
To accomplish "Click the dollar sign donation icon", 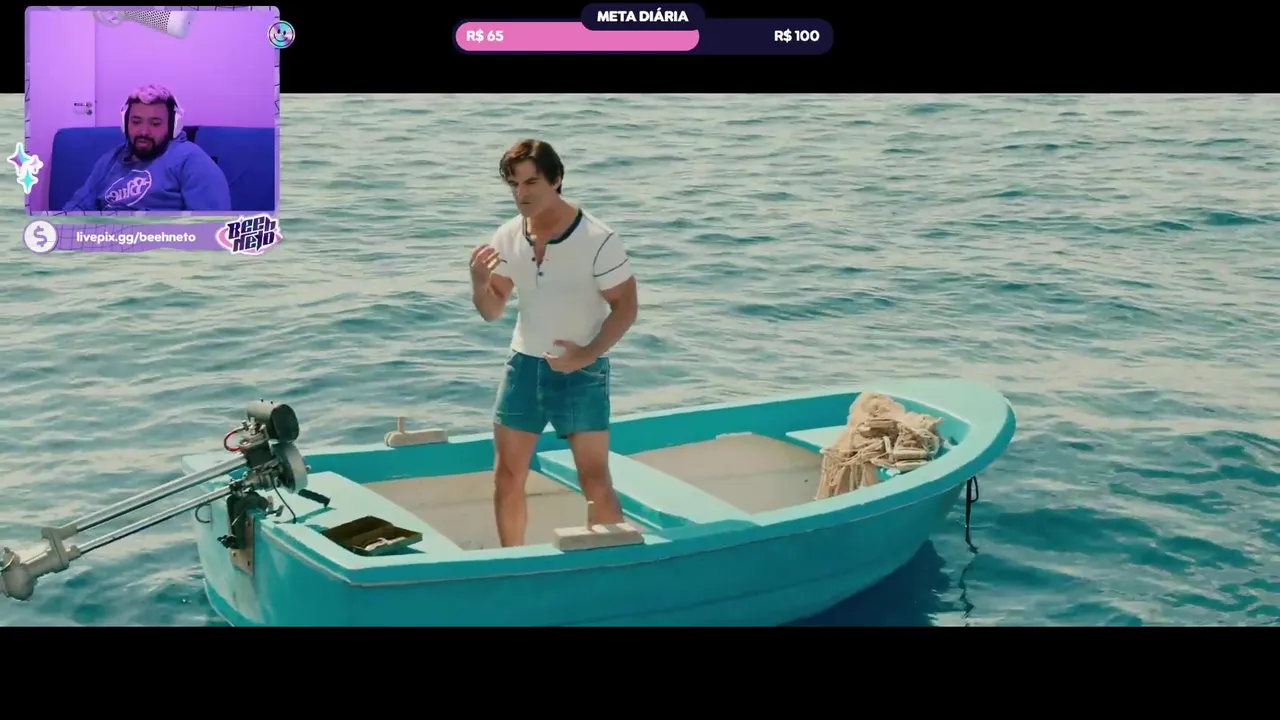I will (40, 237).
